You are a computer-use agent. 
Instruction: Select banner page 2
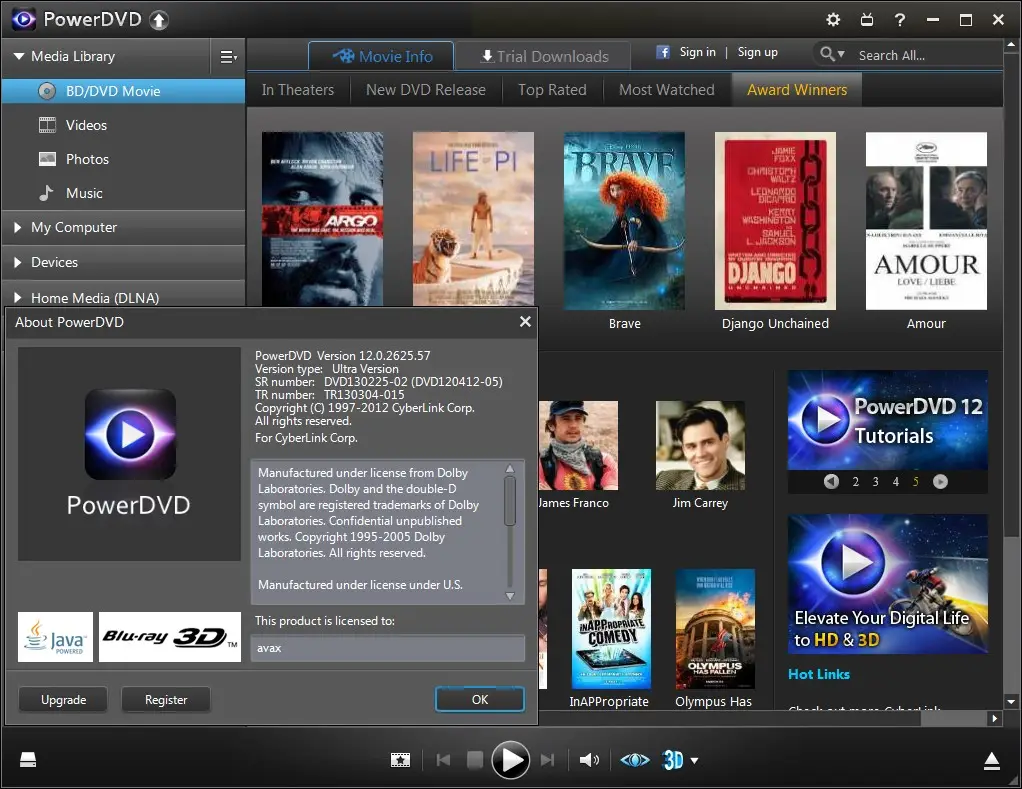856,482
